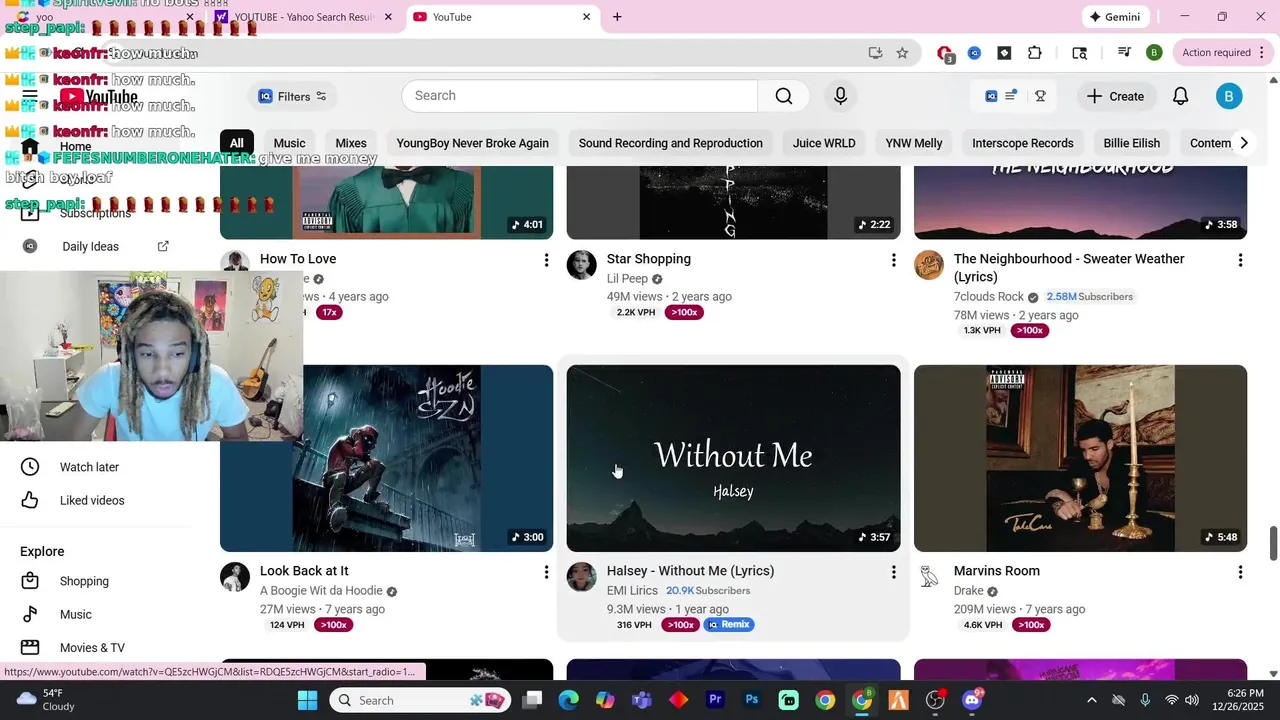Open vidIQ Filters toggle button

[292, 96]
